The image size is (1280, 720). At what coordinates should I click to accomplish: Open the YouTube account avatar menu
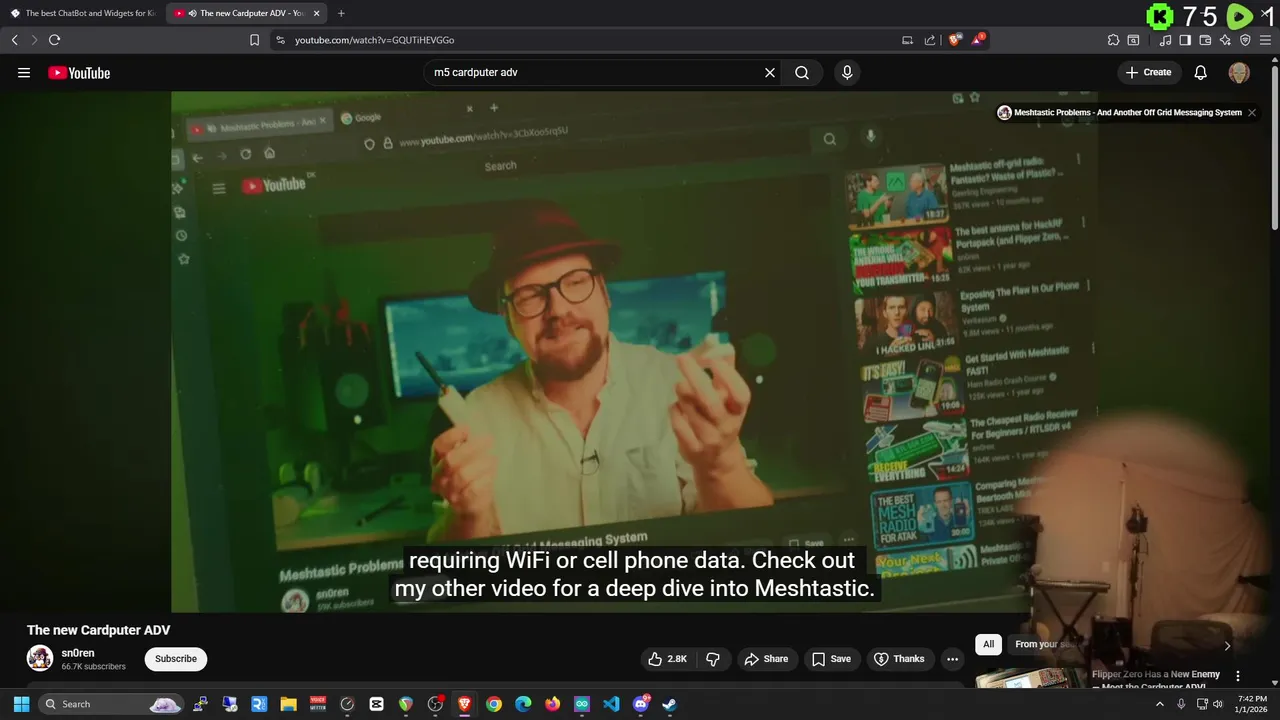(1239, 73)
